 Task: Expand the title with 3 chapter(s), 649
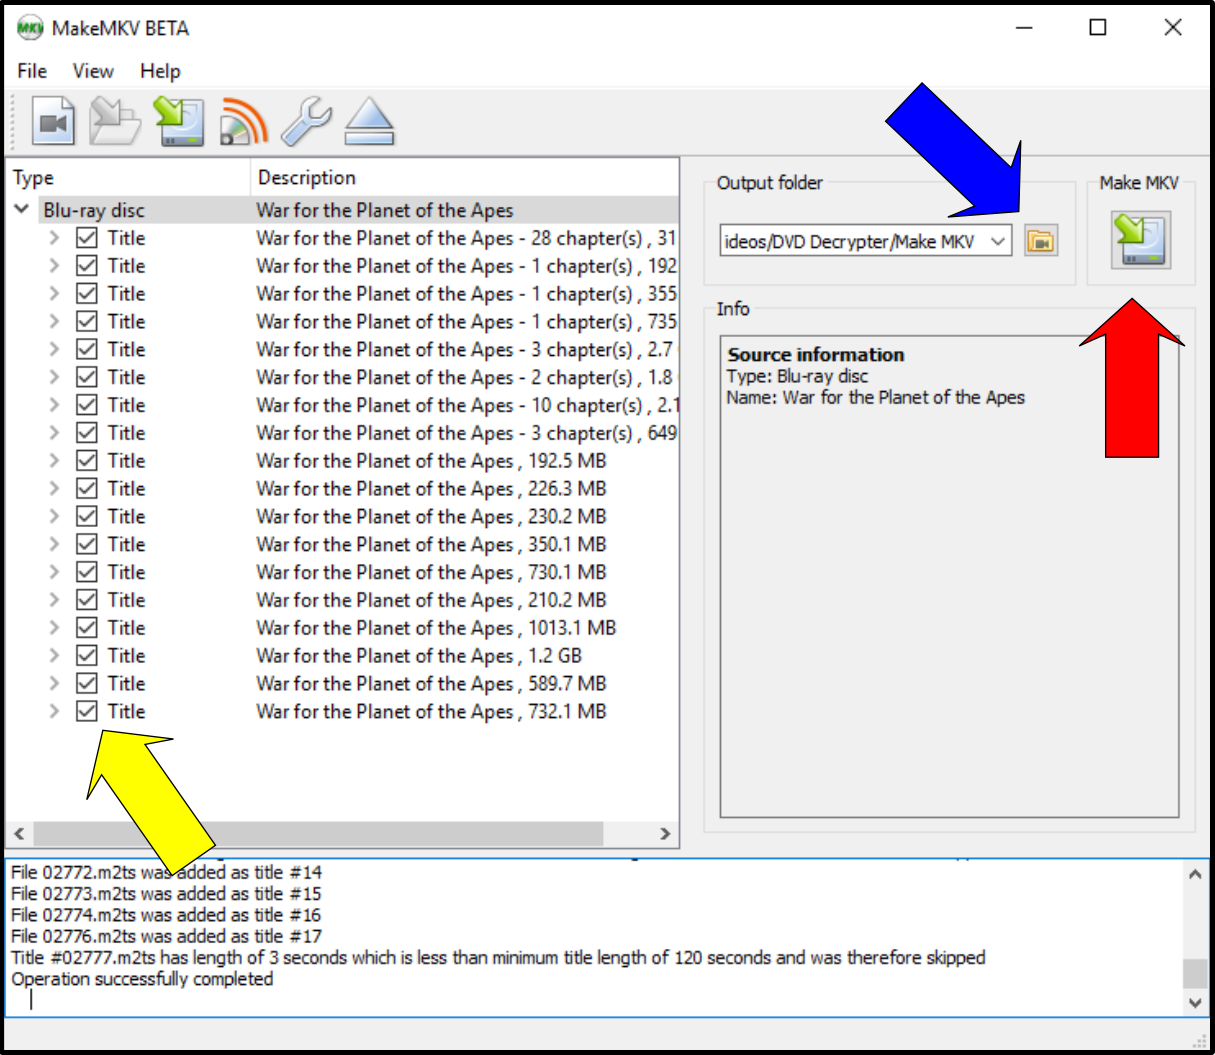click(55, 433)
